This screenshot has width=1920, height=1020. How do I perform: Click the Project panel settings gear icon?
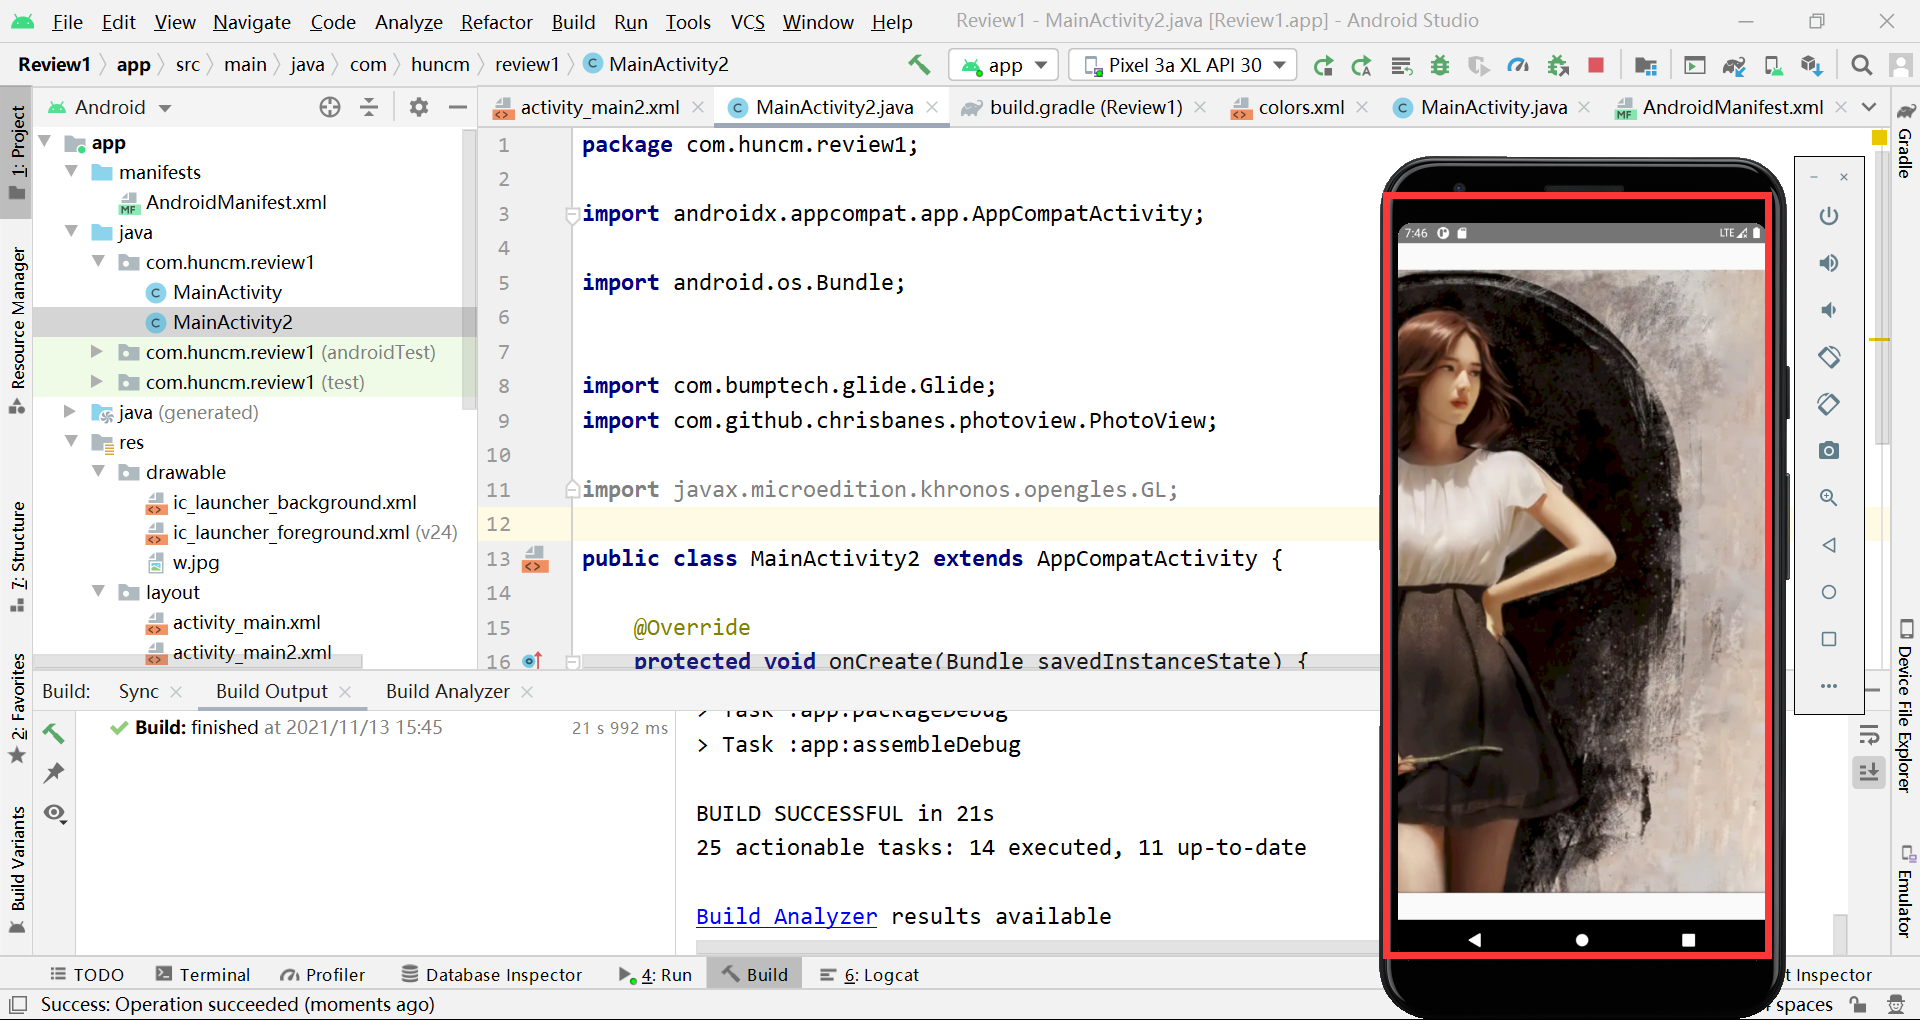coord(418,107)
